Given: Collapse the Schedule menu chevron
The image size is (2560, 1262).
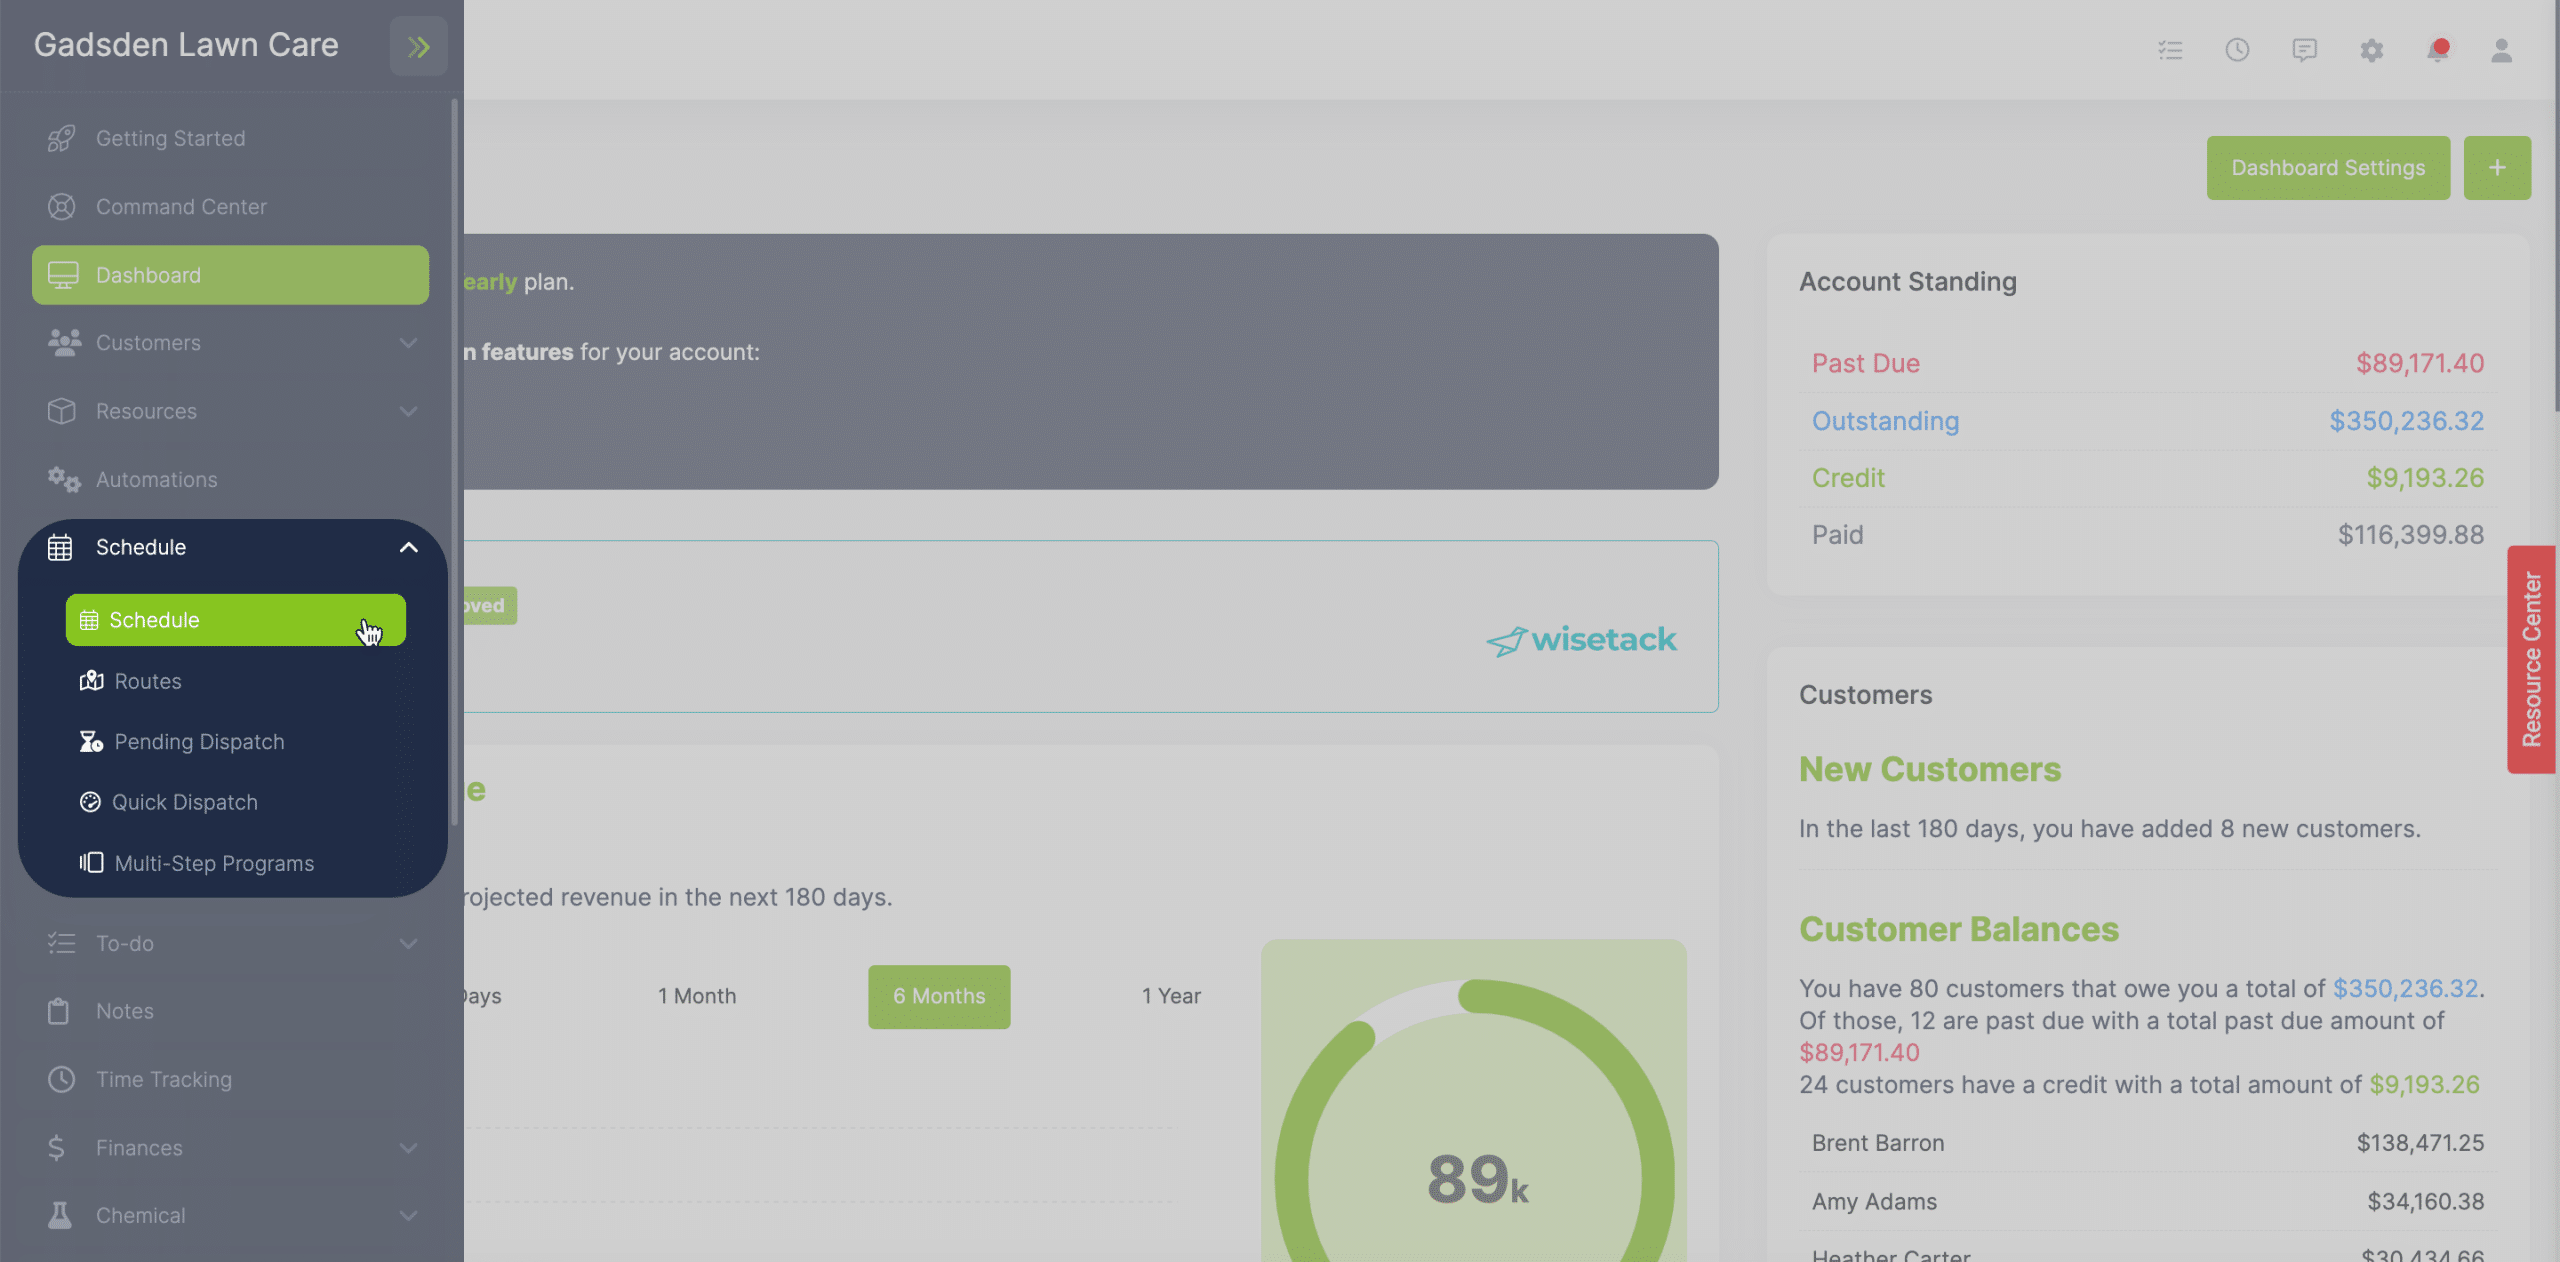Looking at the screenshot, I should [x=408, y=547].
